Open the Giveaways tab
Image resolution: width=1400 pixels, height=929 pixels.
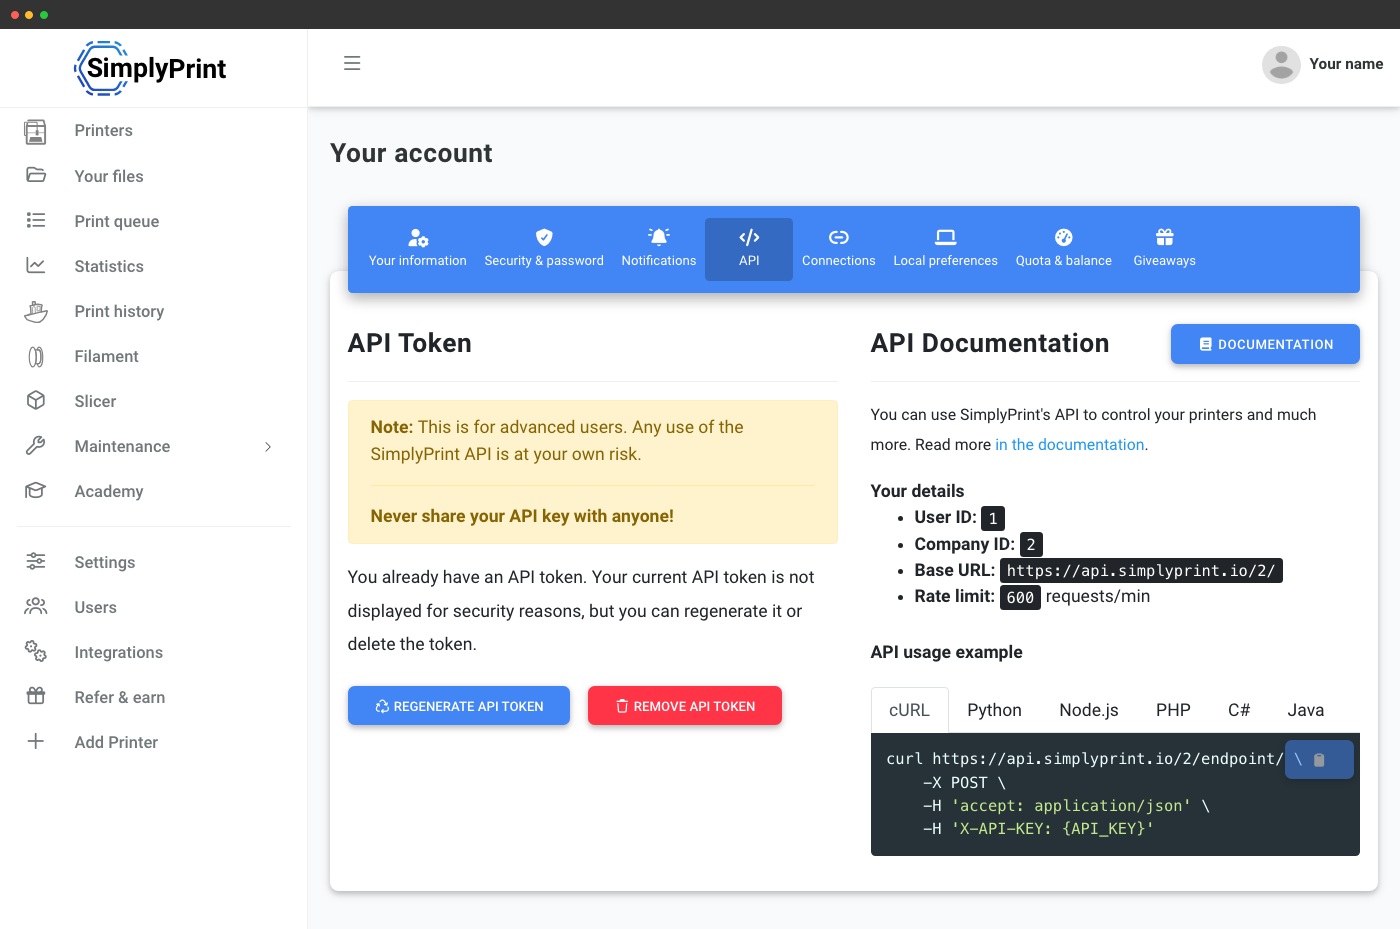(1165, 249)
